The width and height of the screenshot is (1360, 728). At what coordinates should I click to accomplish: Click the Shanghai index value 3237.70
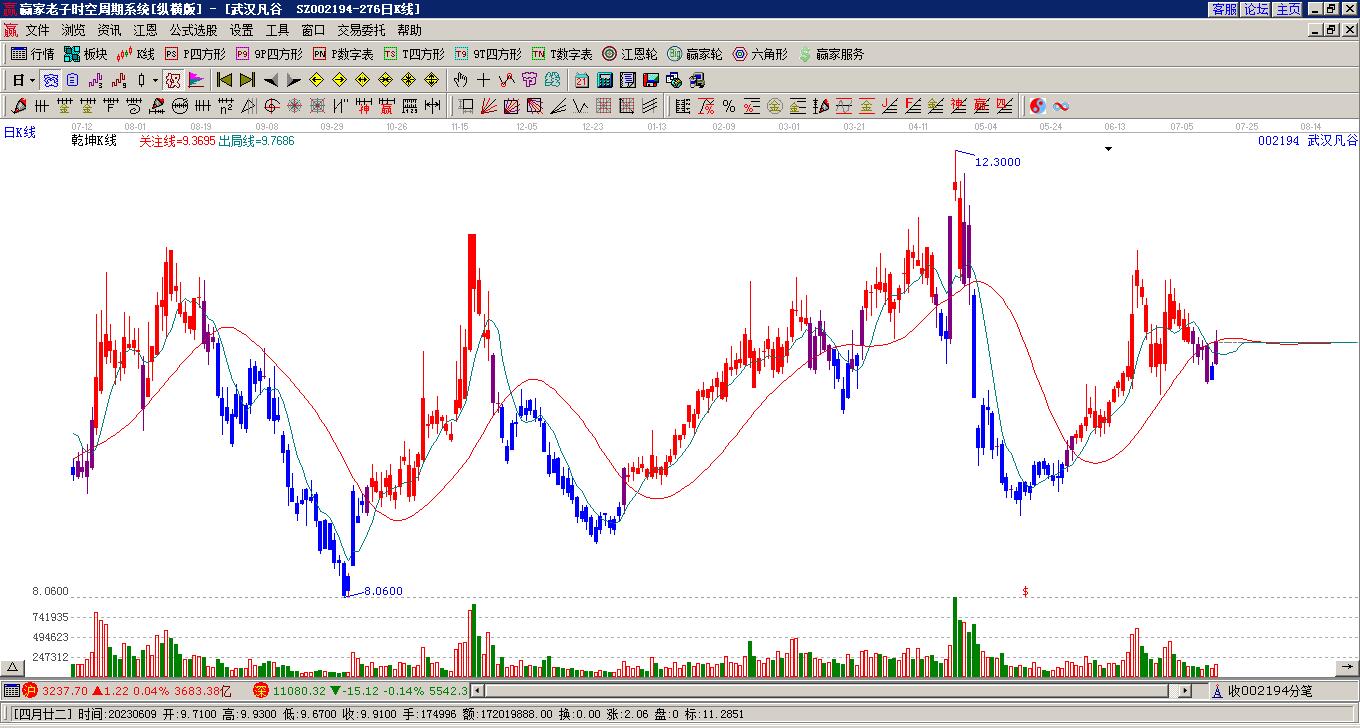click(x=65, y=691)
